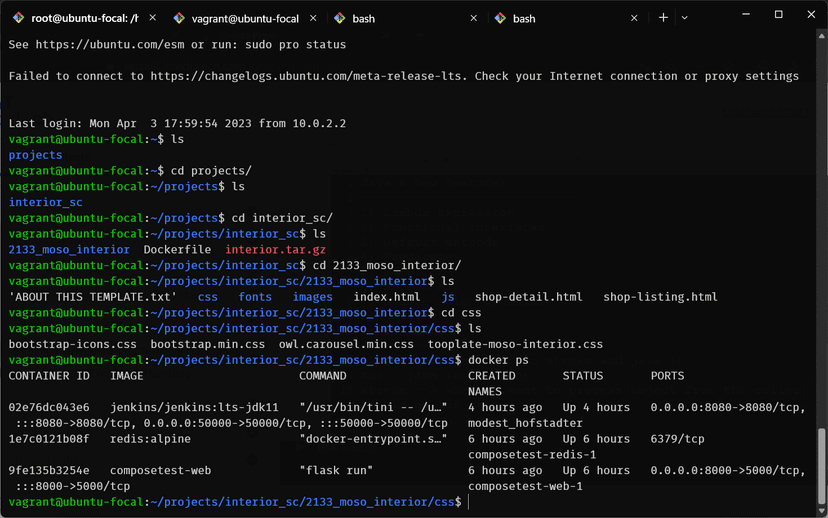Click the vagrant@ubuntu-focal tab icon
The image size is (828, 518).
coord(179,18)
